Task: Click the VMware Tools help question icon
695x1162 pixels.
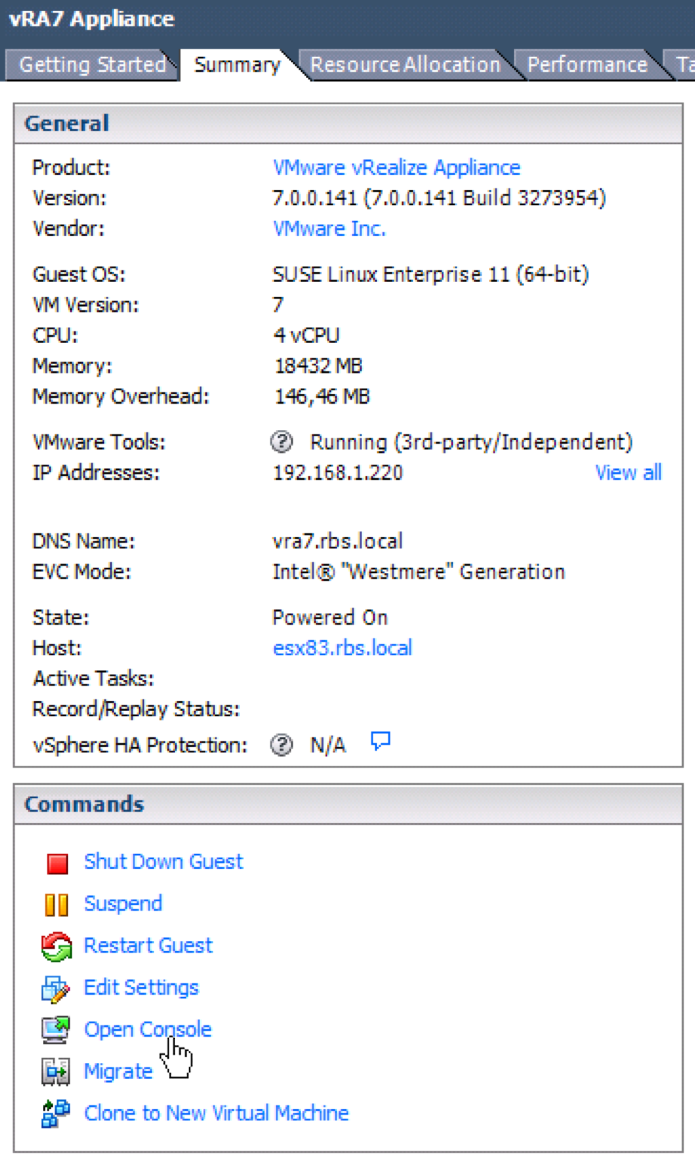Action: coord(282,442)
